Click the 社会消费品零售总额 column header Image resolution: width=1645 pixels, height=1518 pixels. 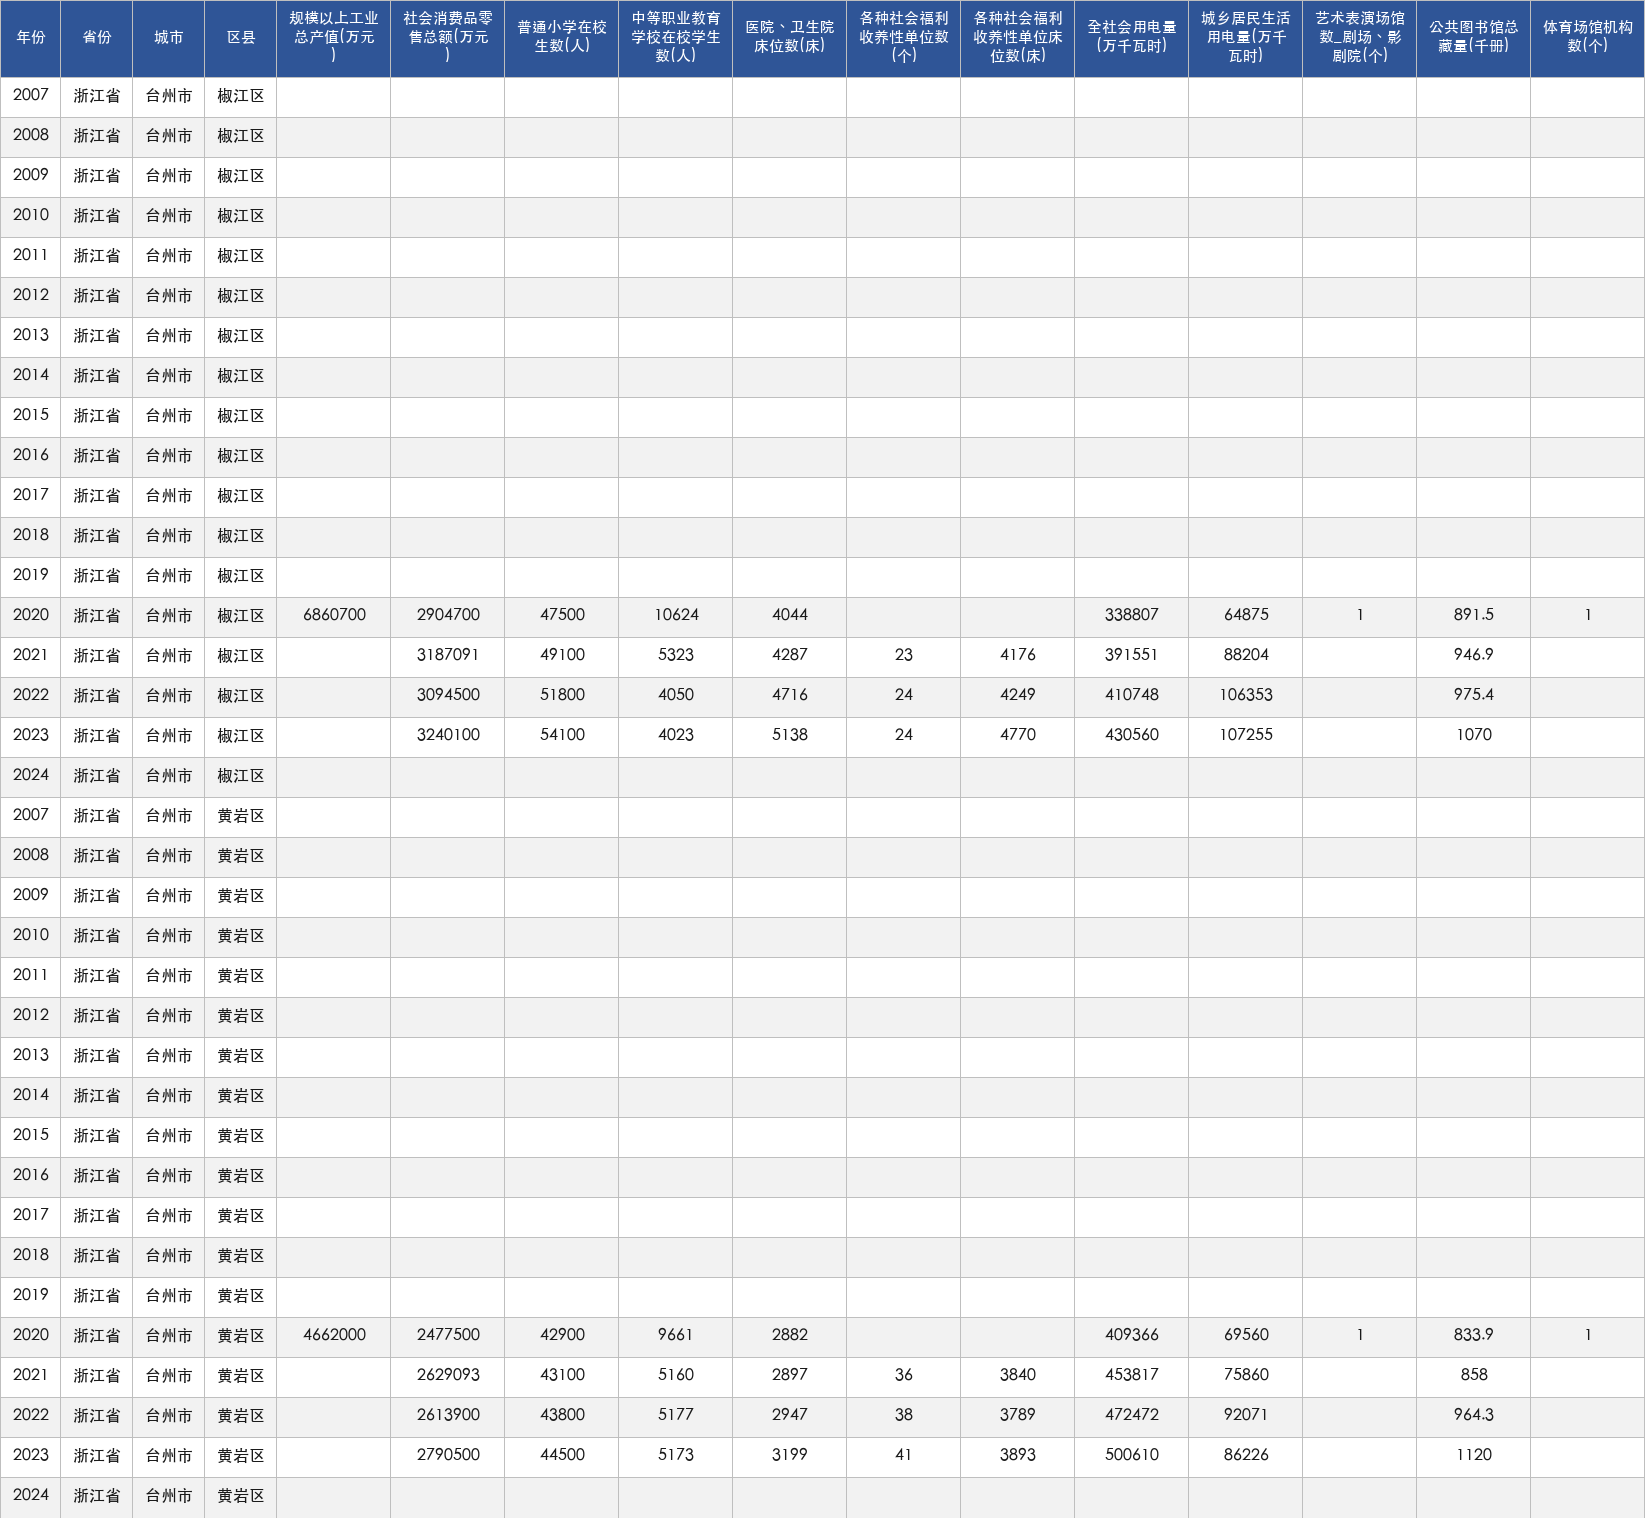(448, 38)
